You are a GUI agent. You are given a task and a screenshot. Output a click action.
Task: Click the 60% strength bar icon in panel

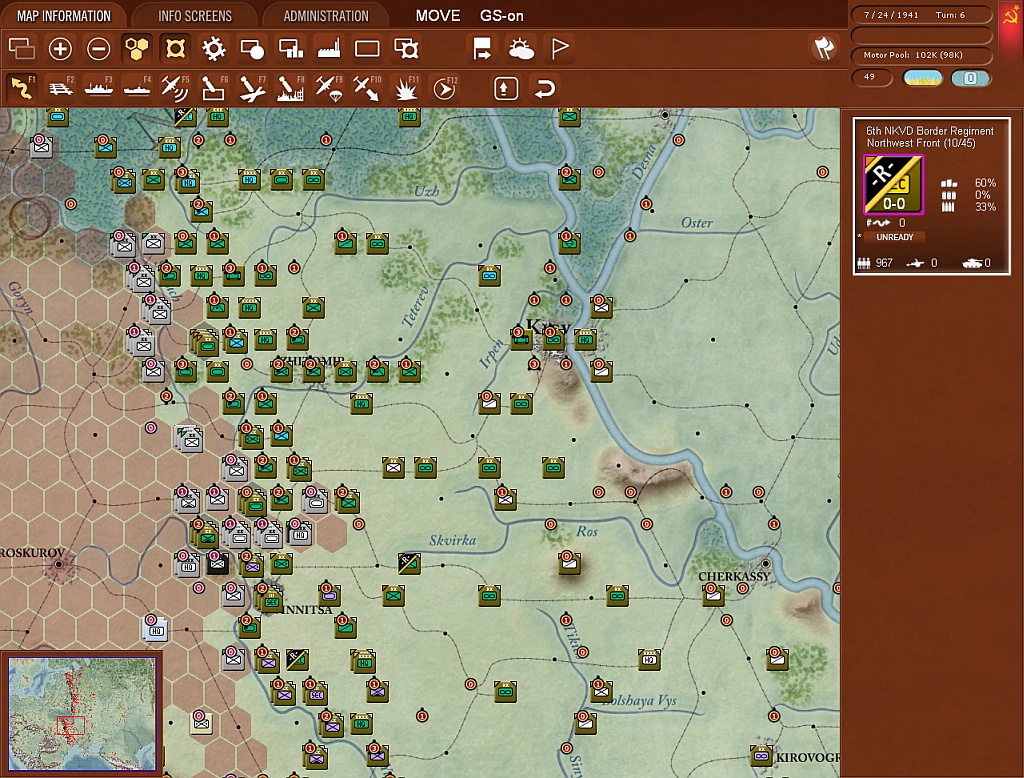point(949,183)
